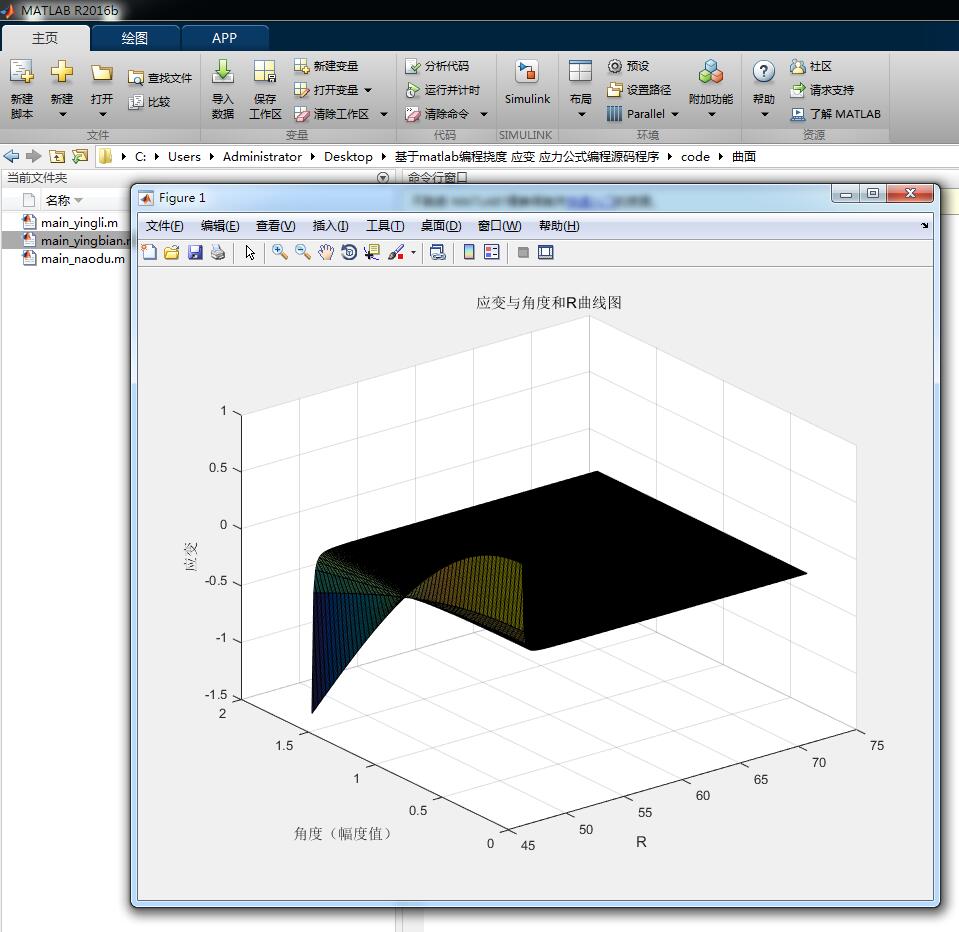This screenshot has height=932, width=959.
Task: Click the Import Data icon
Action: [223, 72]
